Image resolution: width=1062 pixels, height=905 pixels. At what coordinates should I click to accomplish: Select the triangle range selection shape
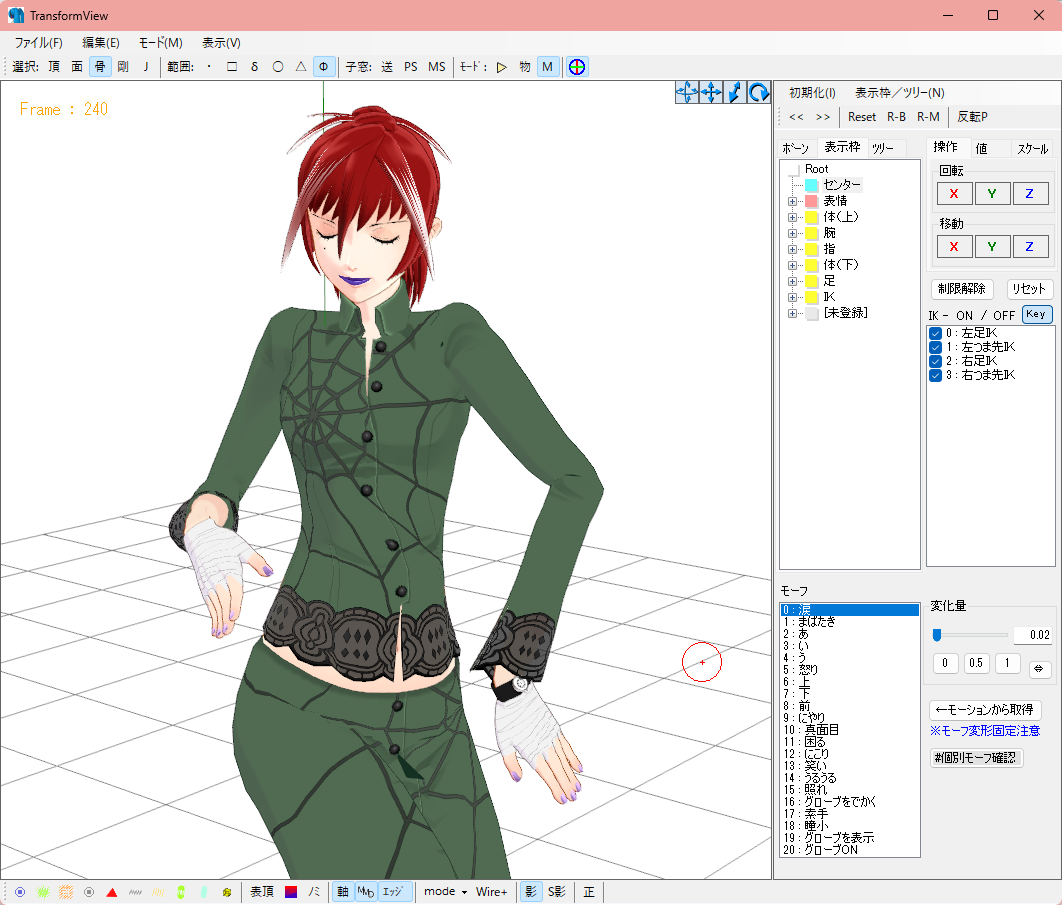pos(300,67)
